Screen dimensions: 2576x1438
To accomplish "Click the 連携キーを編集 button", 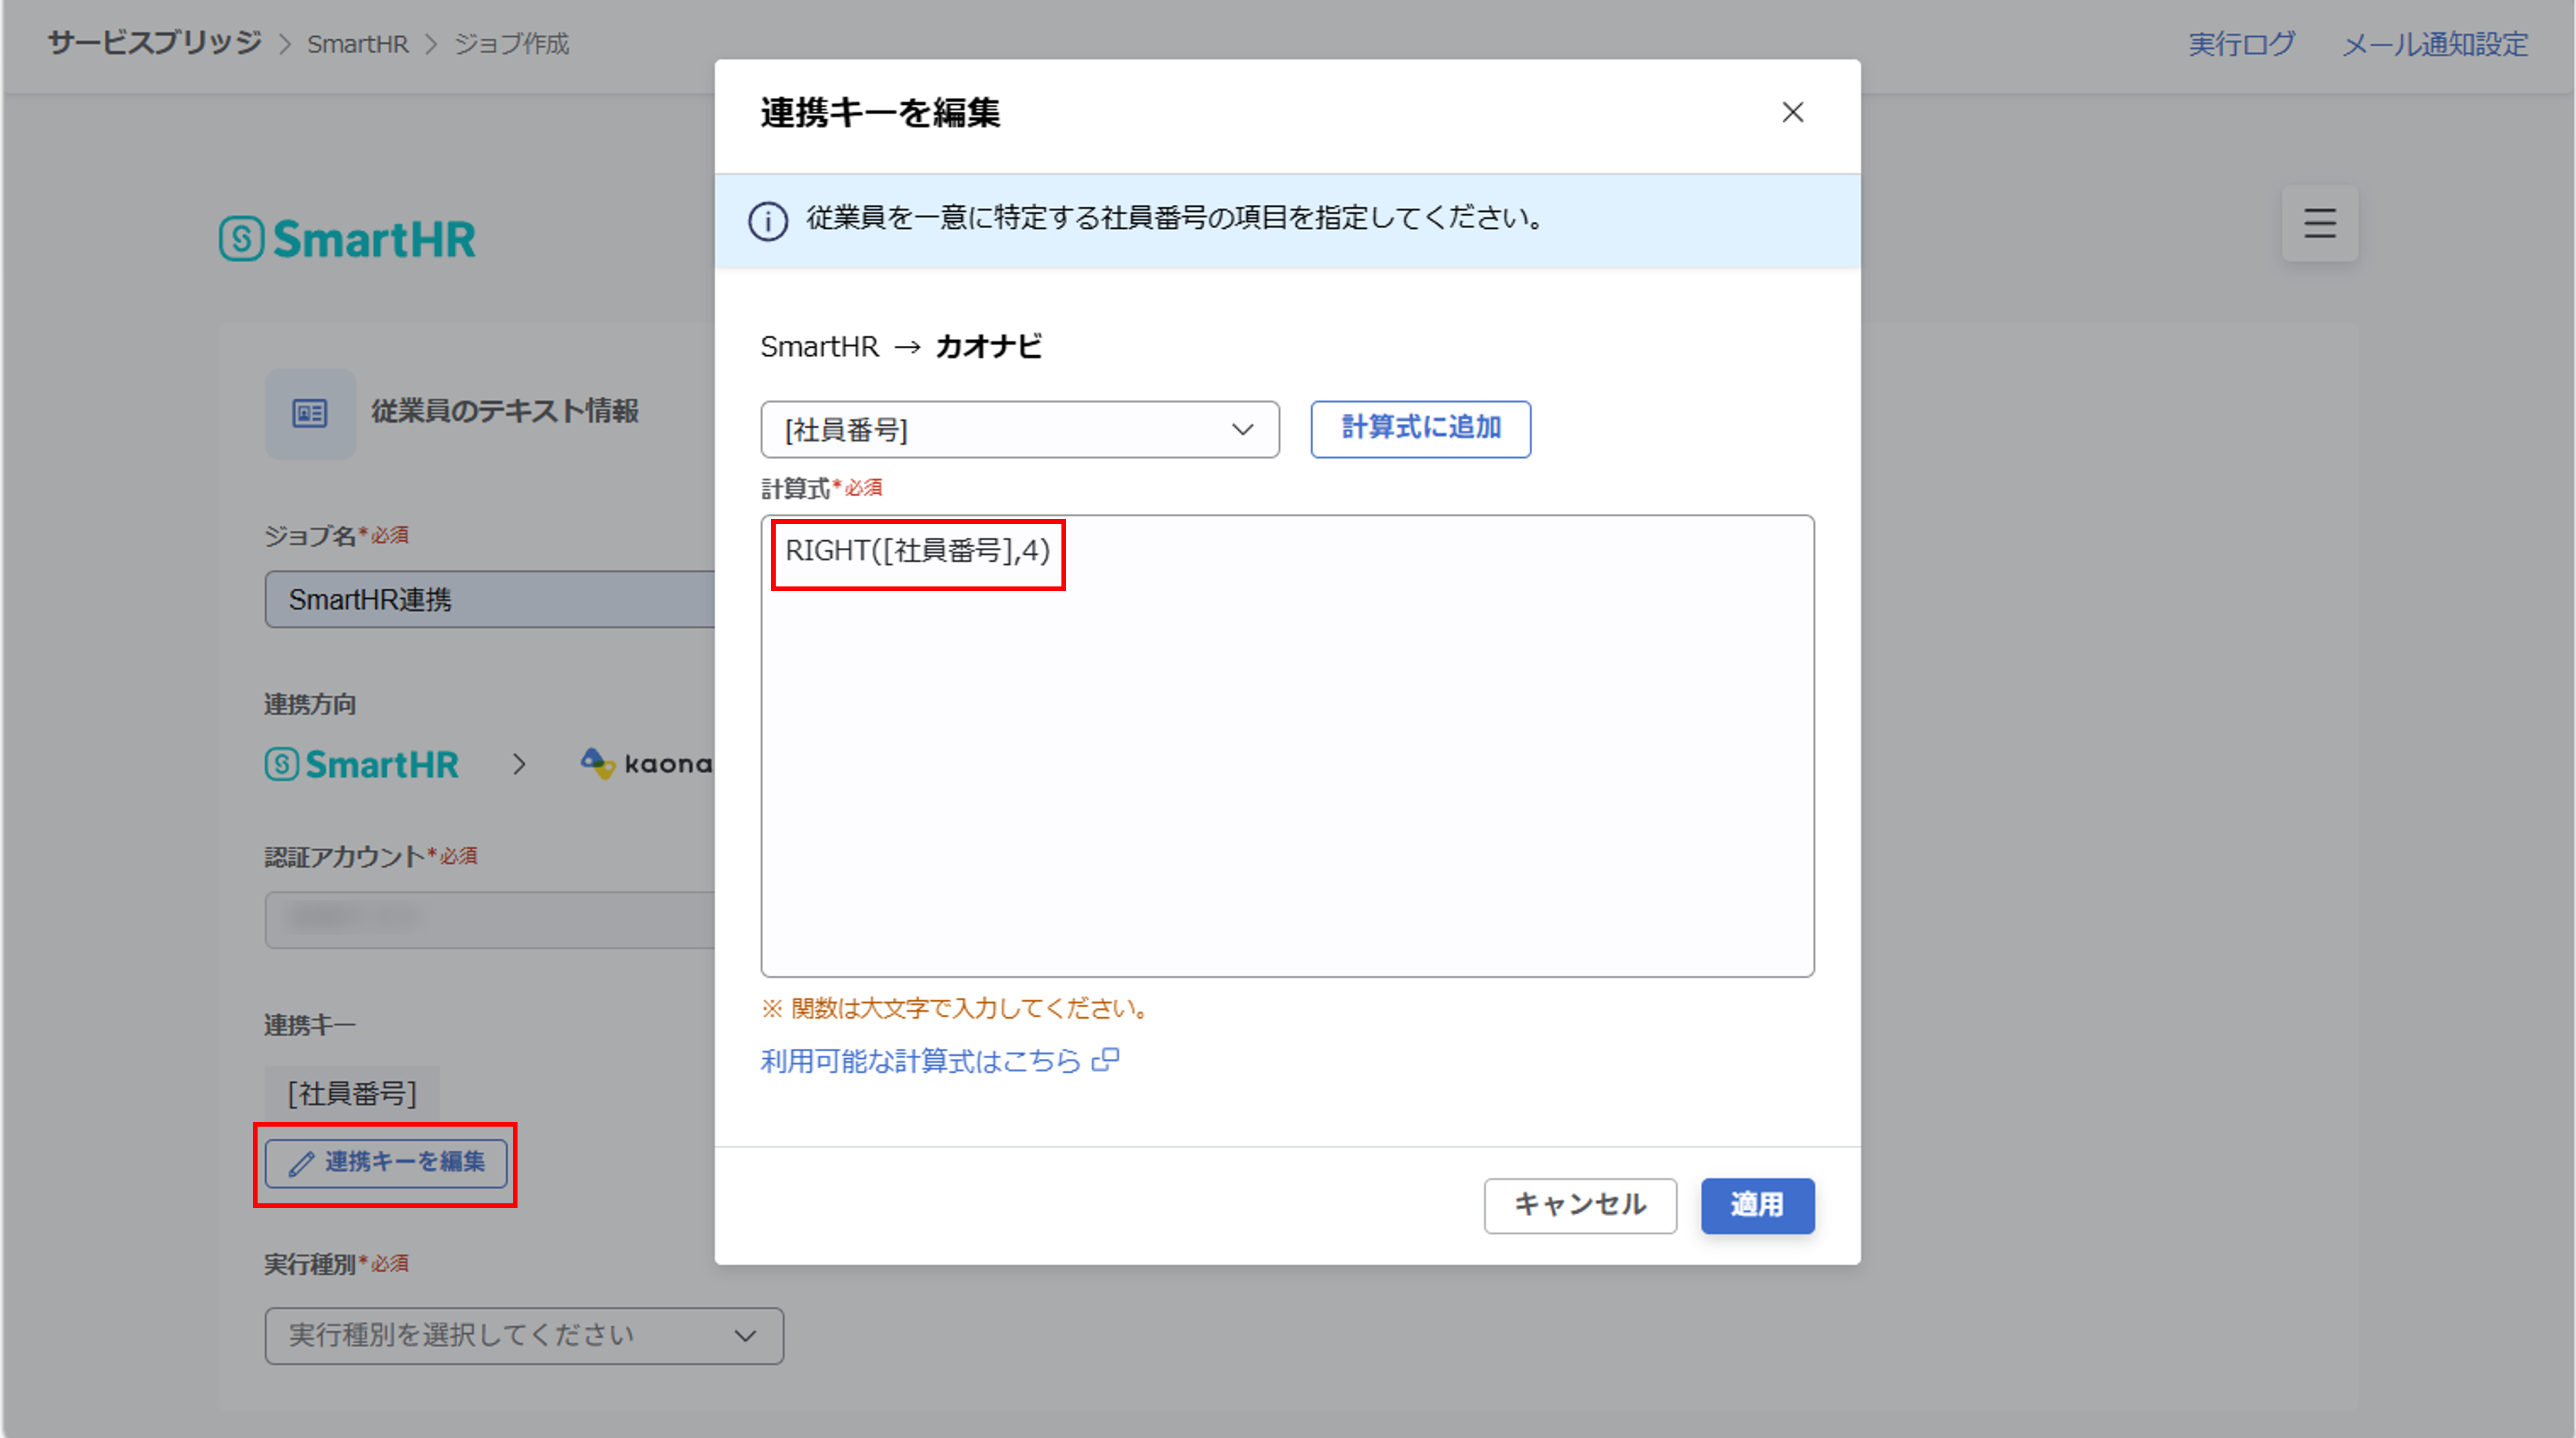I will click(386, 1163).
